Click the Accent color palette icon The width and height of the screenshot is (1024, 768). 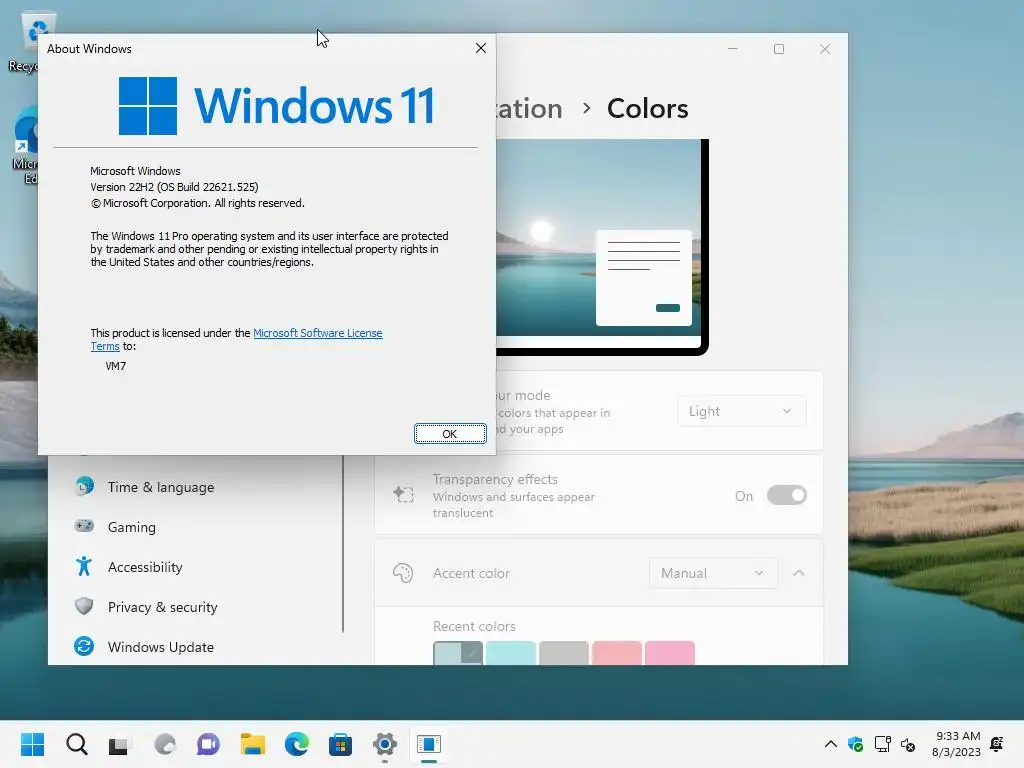tap(403, 573)
